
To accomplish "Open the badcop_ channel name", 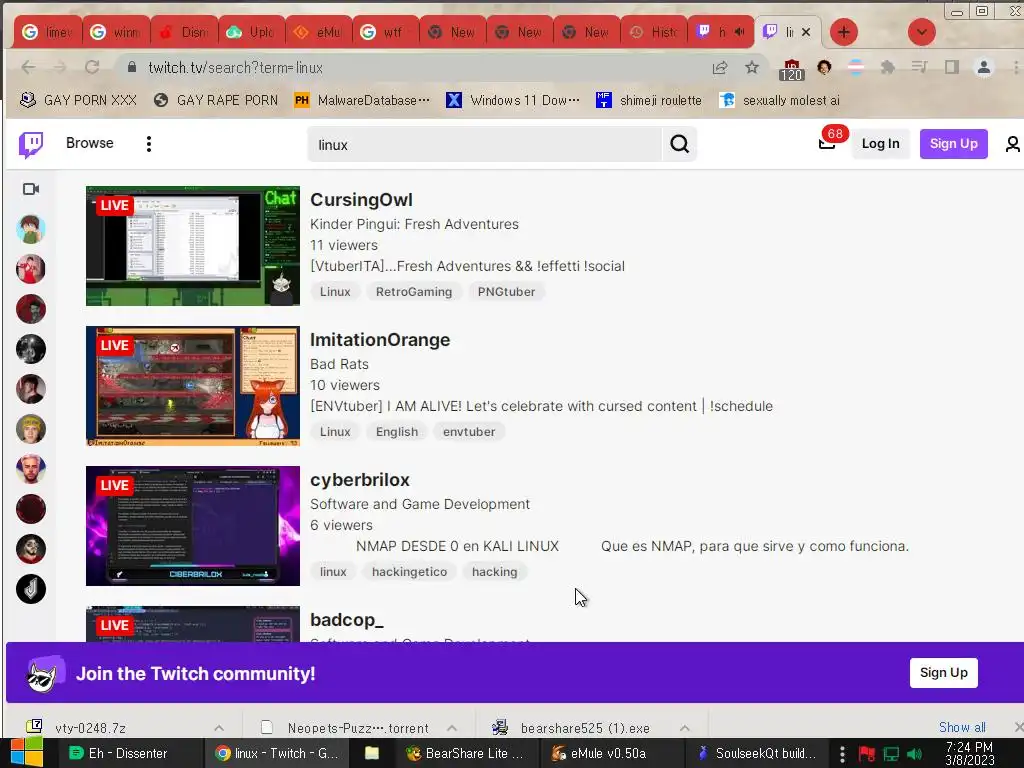I will 347,620.
